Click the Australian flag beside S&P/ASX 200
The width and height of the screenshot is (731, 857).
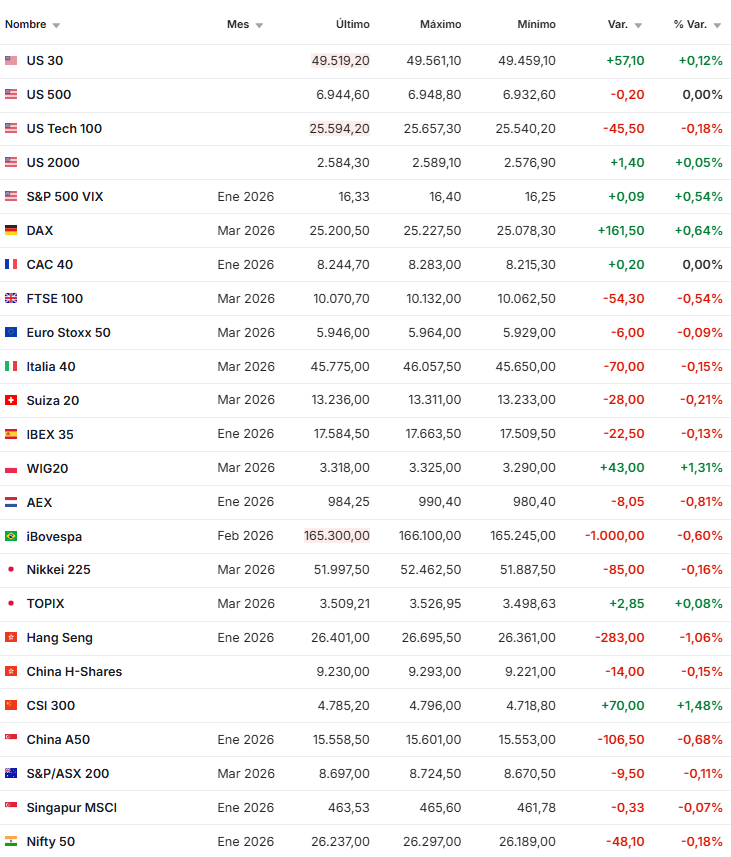[11, 774]
